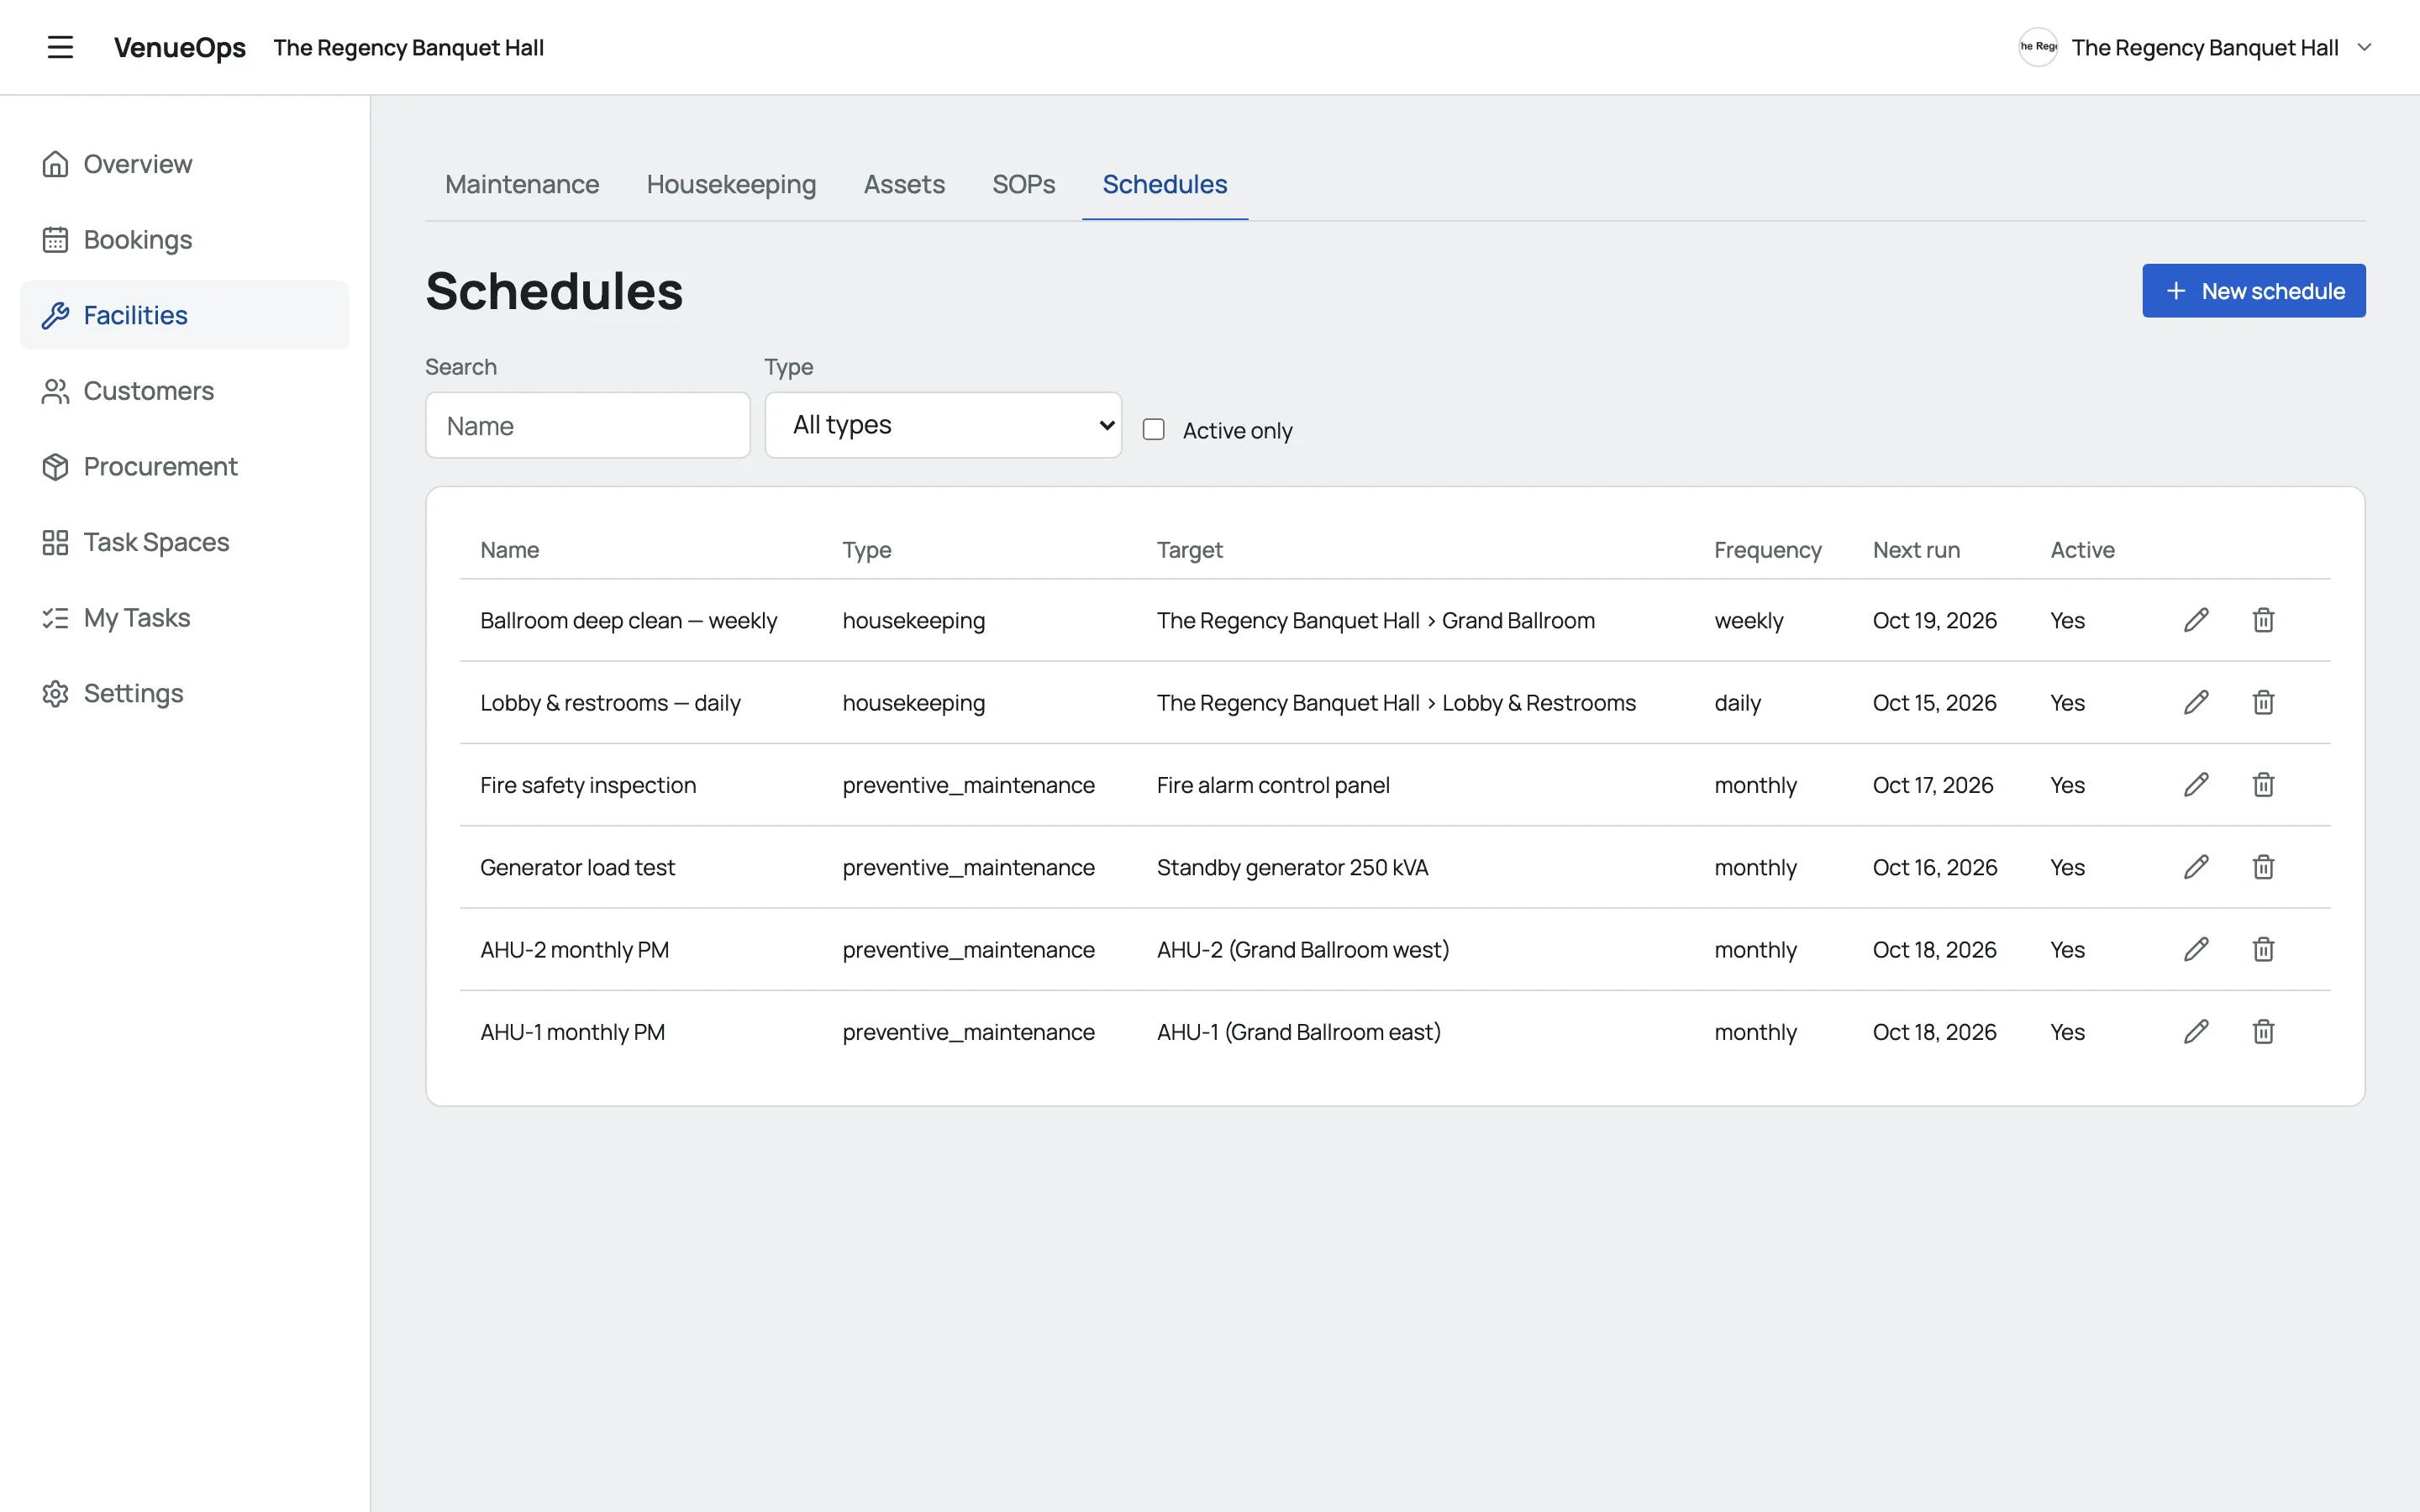Open Settings from the sidebar
This screenshot has width=2420, height=1512.
[x=185, y=693]
